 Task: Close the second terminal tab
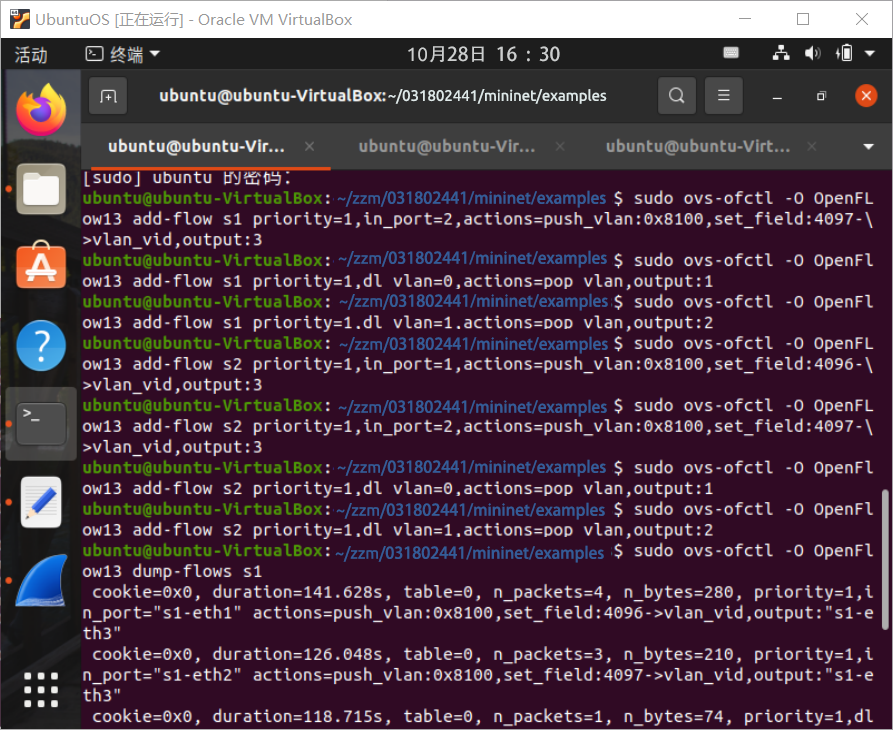560,147
